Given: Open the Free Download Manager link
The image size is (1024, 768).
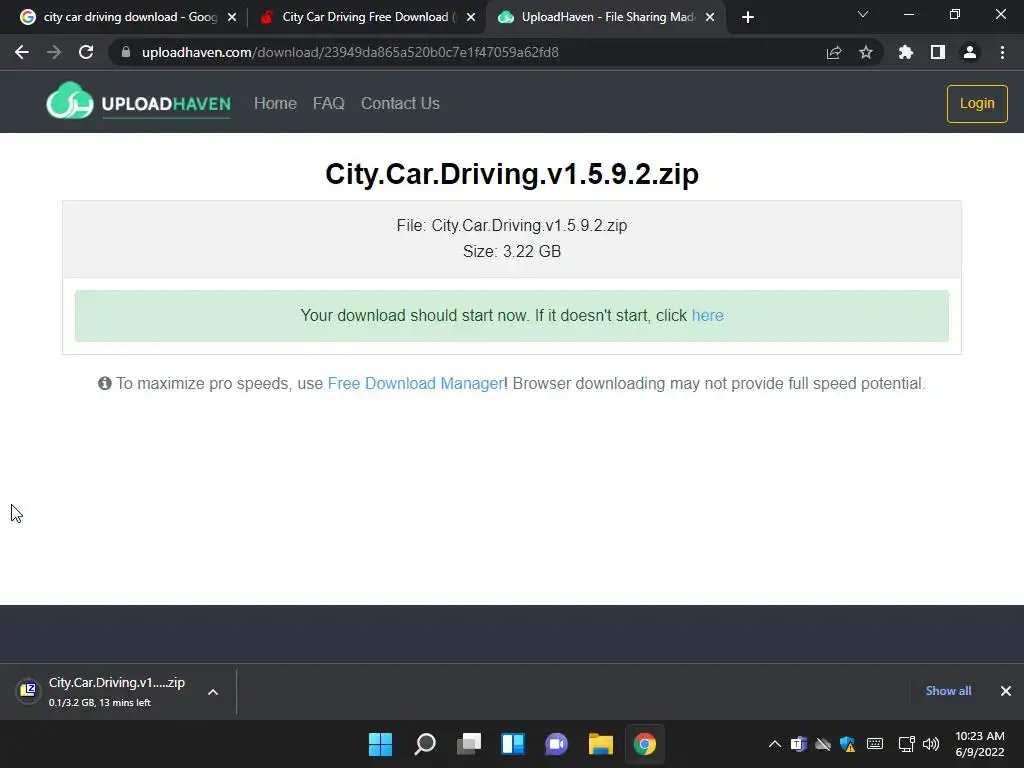Looking at the screenshot, I should [x=415, y=383].
